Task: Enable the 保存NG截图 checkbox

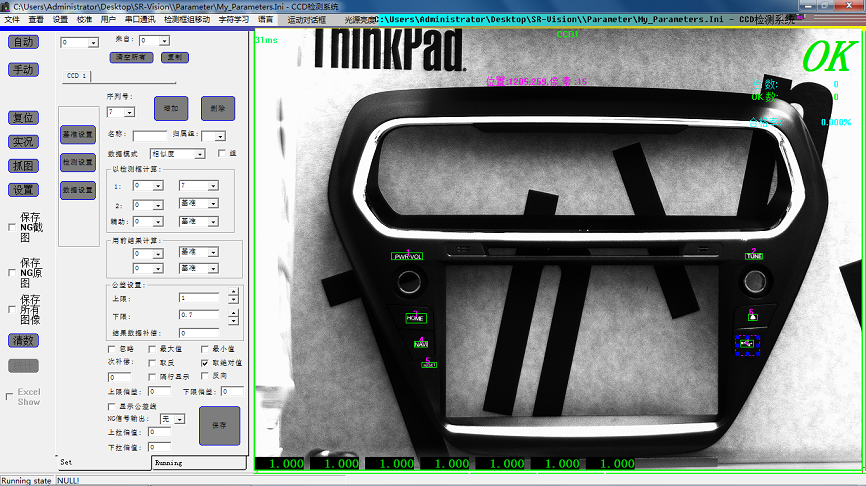Action: 11,227
